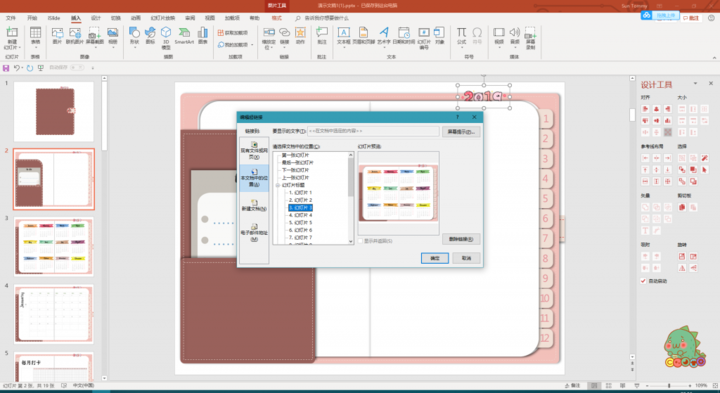Click the Text Box (文本框) icon
The image size is (720, 393).
tap(343, 36)
